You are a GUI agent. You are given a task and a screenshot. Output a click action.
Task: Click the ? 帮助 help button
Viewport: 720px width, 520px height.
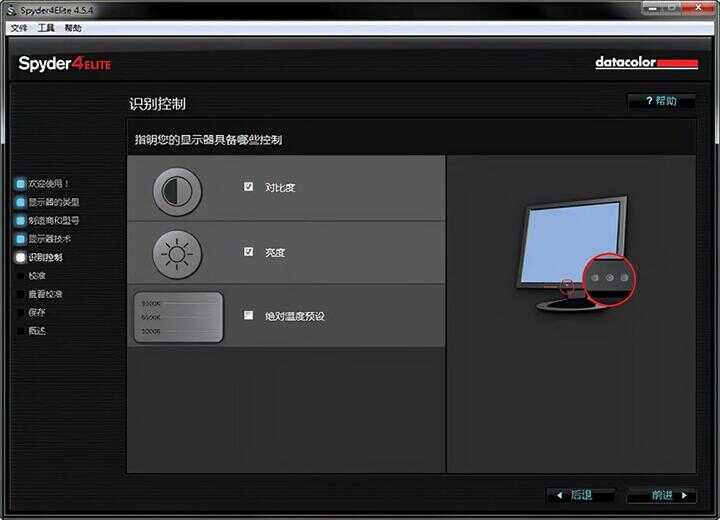click(661, 101)
